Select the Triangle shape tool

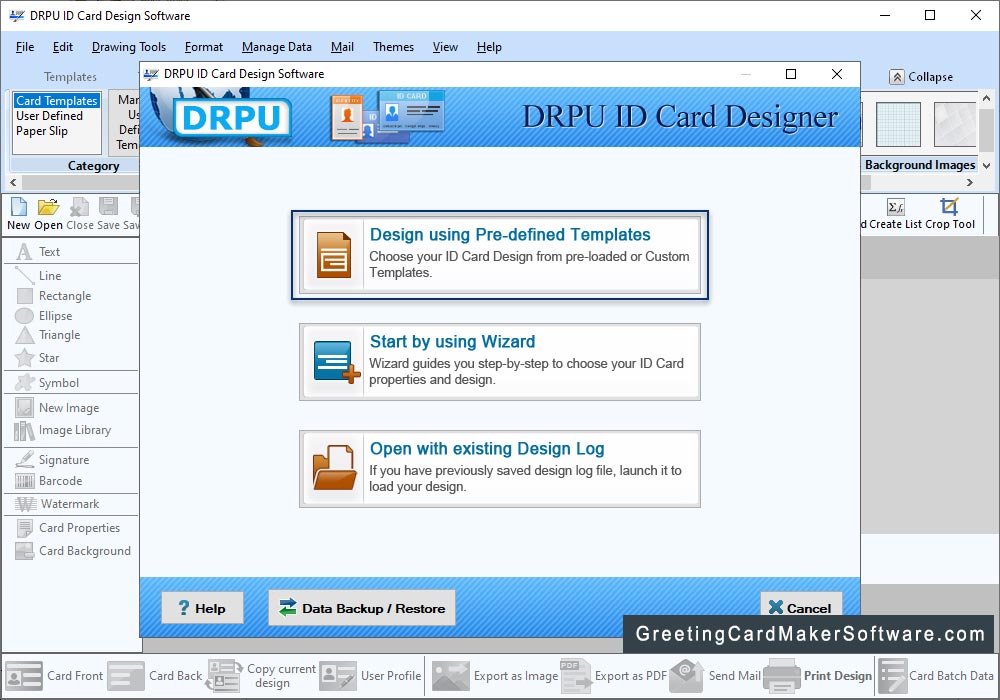48,335
